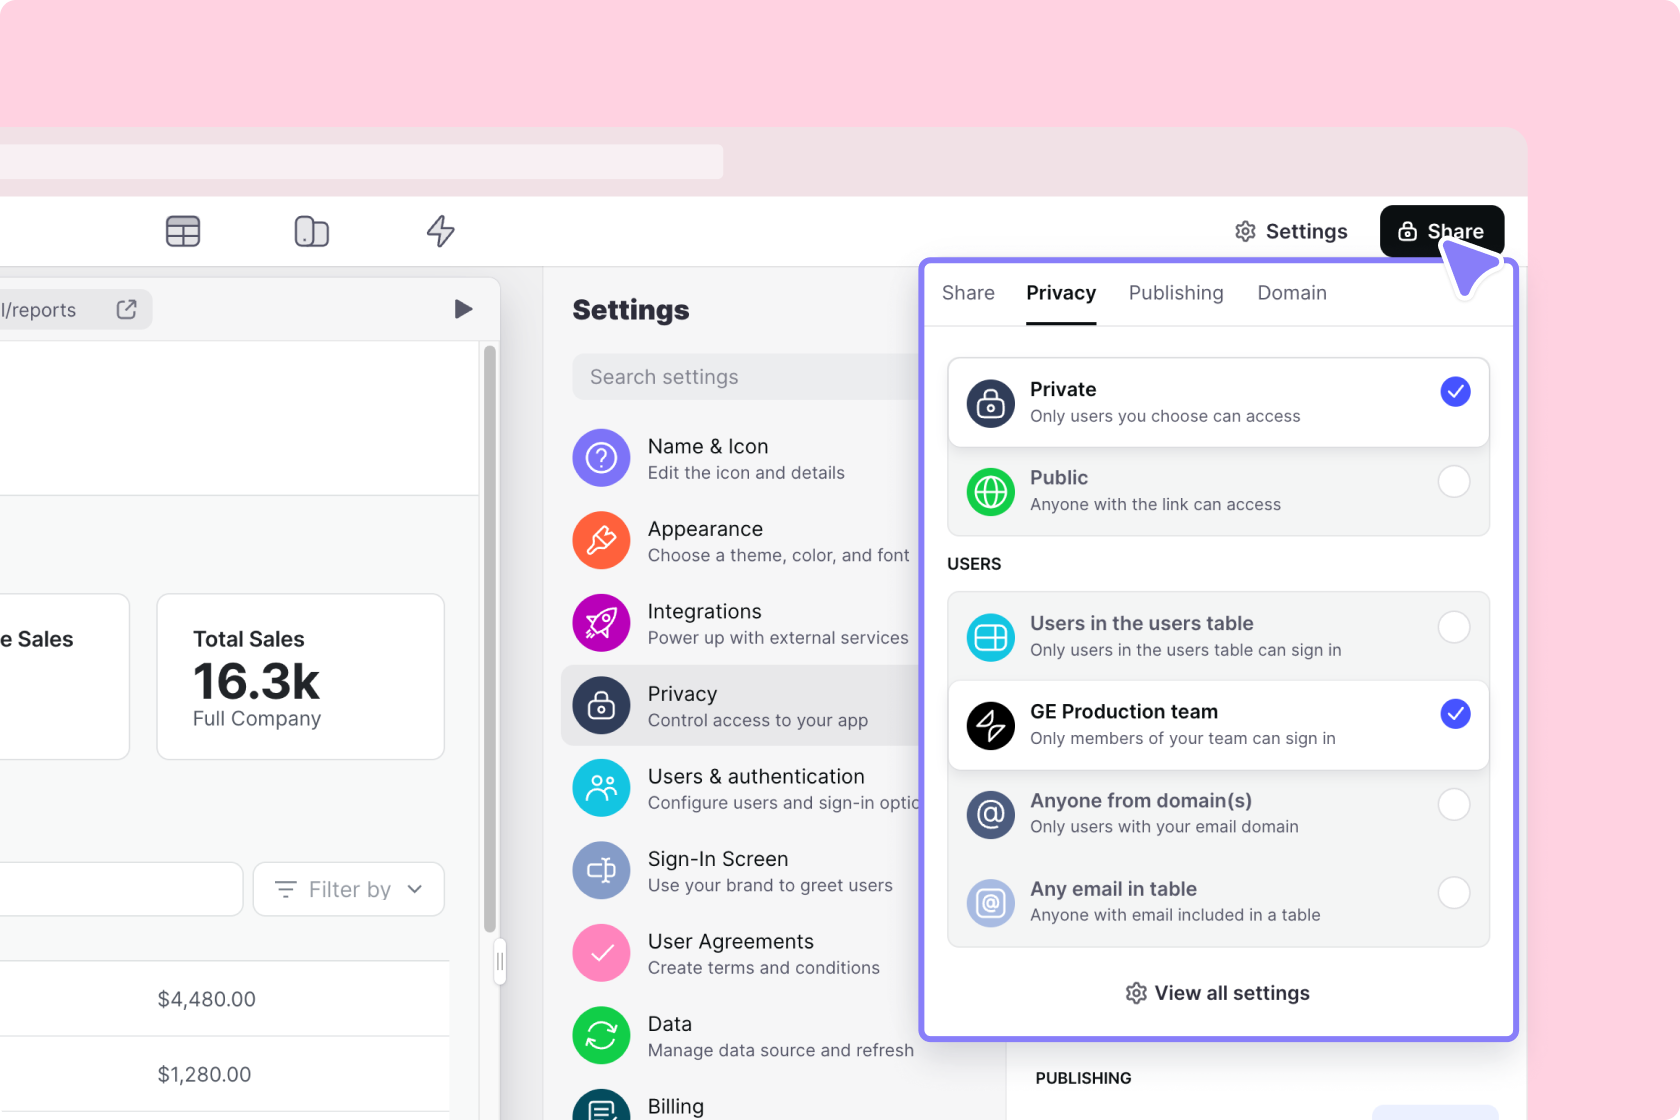Expand the Filter by dropdown
The image size is (1680, 1120).
[348, 889]
